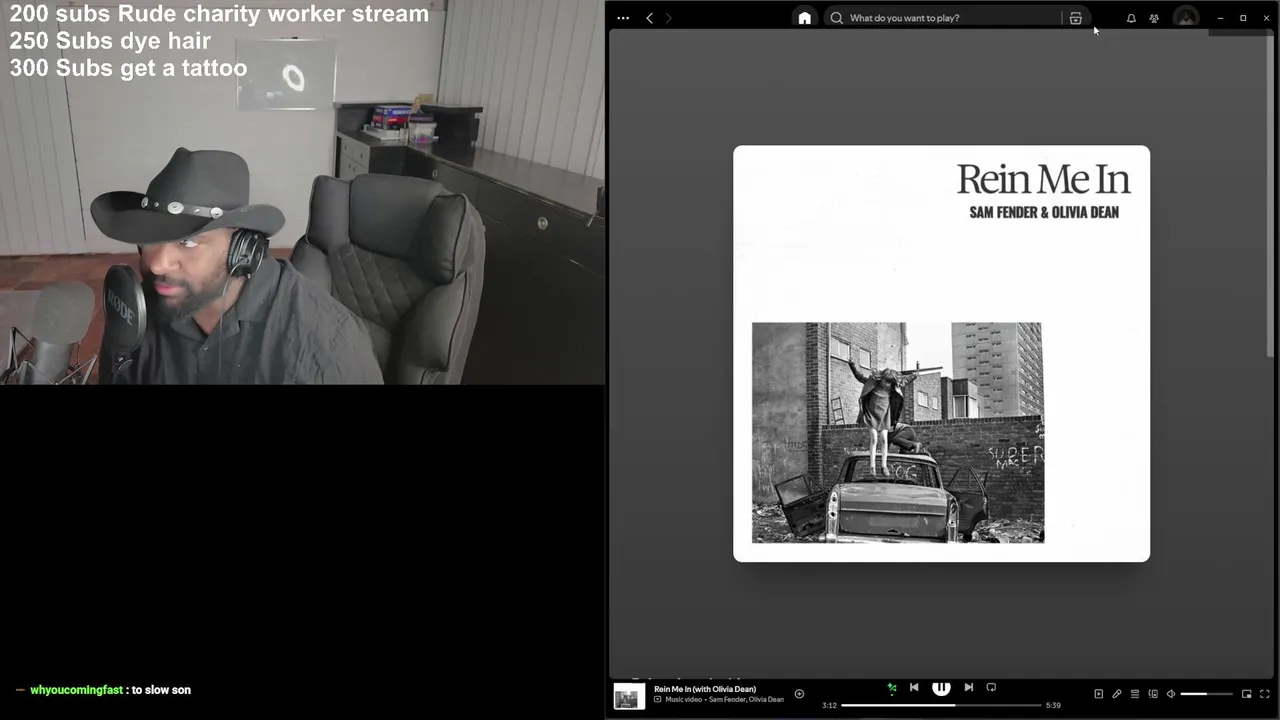Pause the playing track
Image resolution: width=1280 pixels, height=720 pixels.
941,687
